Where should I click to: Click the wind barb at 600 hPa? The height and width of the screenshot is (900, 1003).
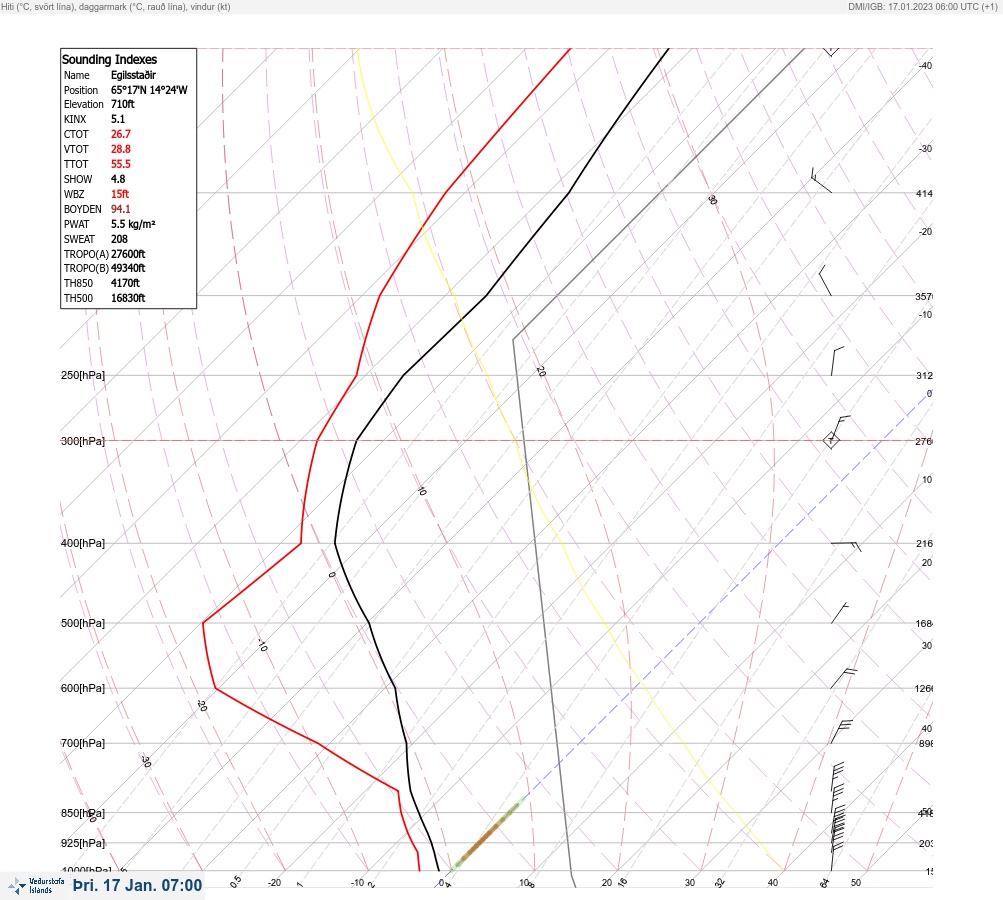click(844, 678)
